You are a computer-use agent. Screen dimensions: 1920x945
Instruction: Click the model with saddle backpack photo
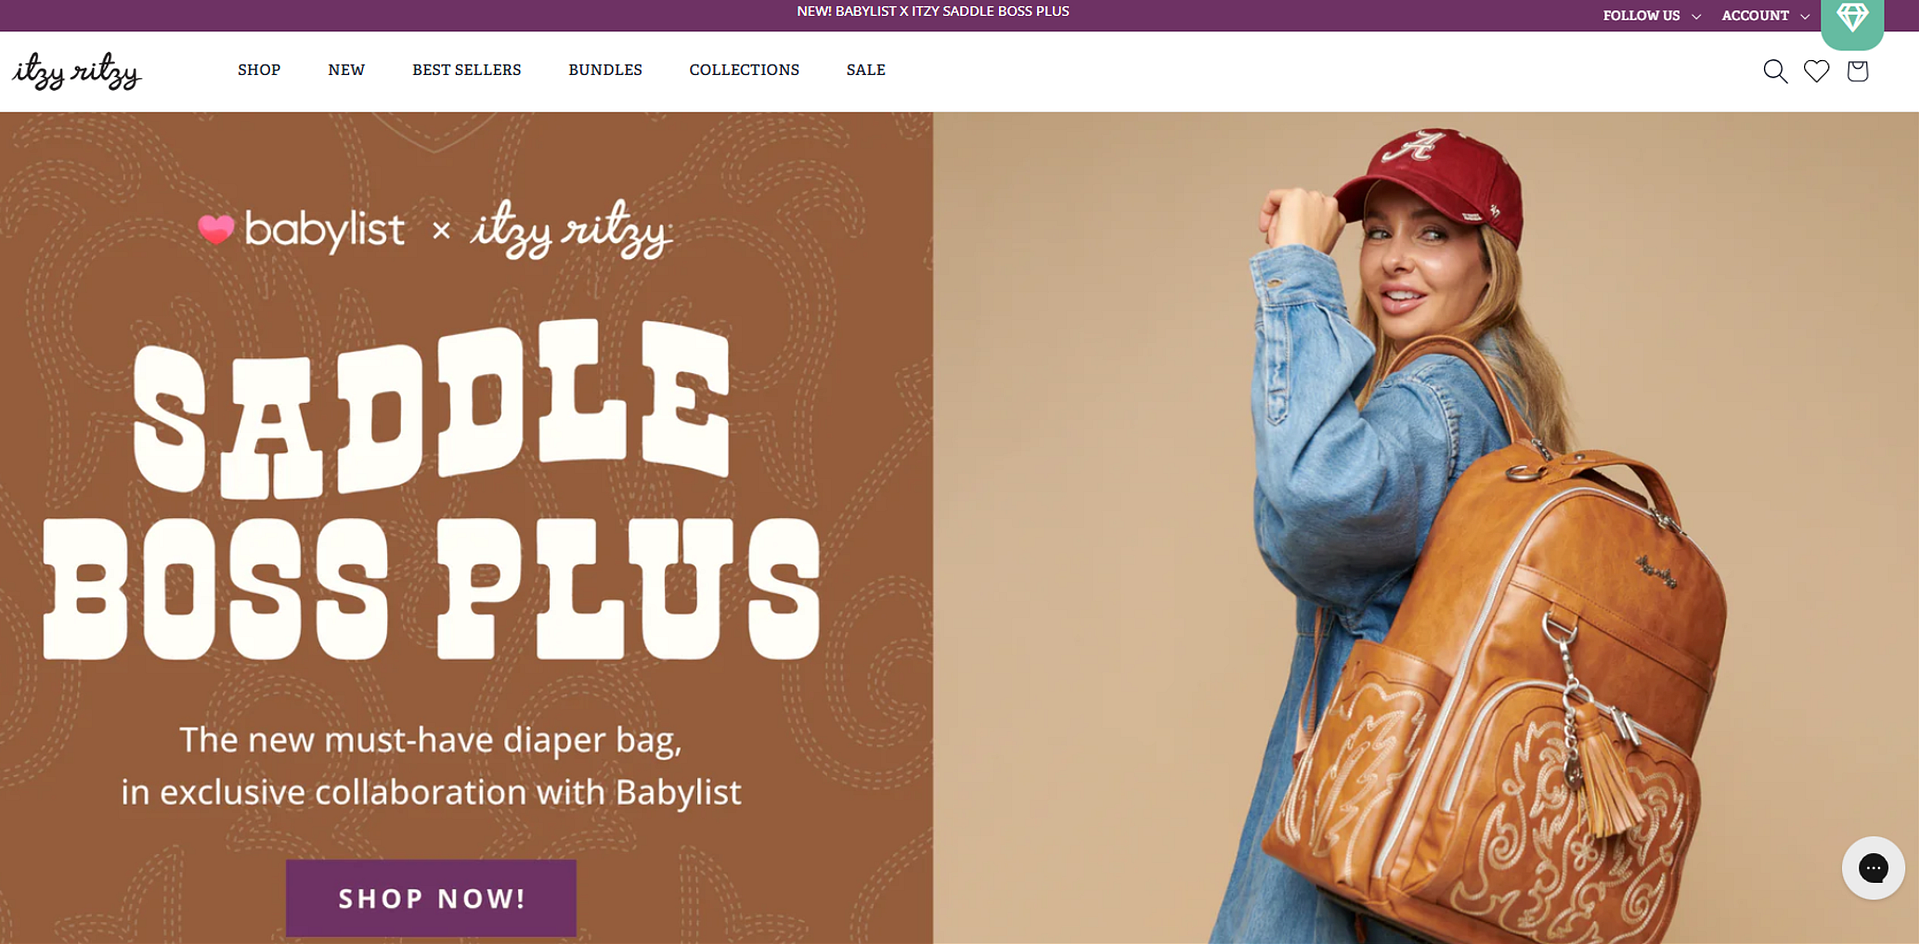pyautogui.click(x=1426, y=528)
